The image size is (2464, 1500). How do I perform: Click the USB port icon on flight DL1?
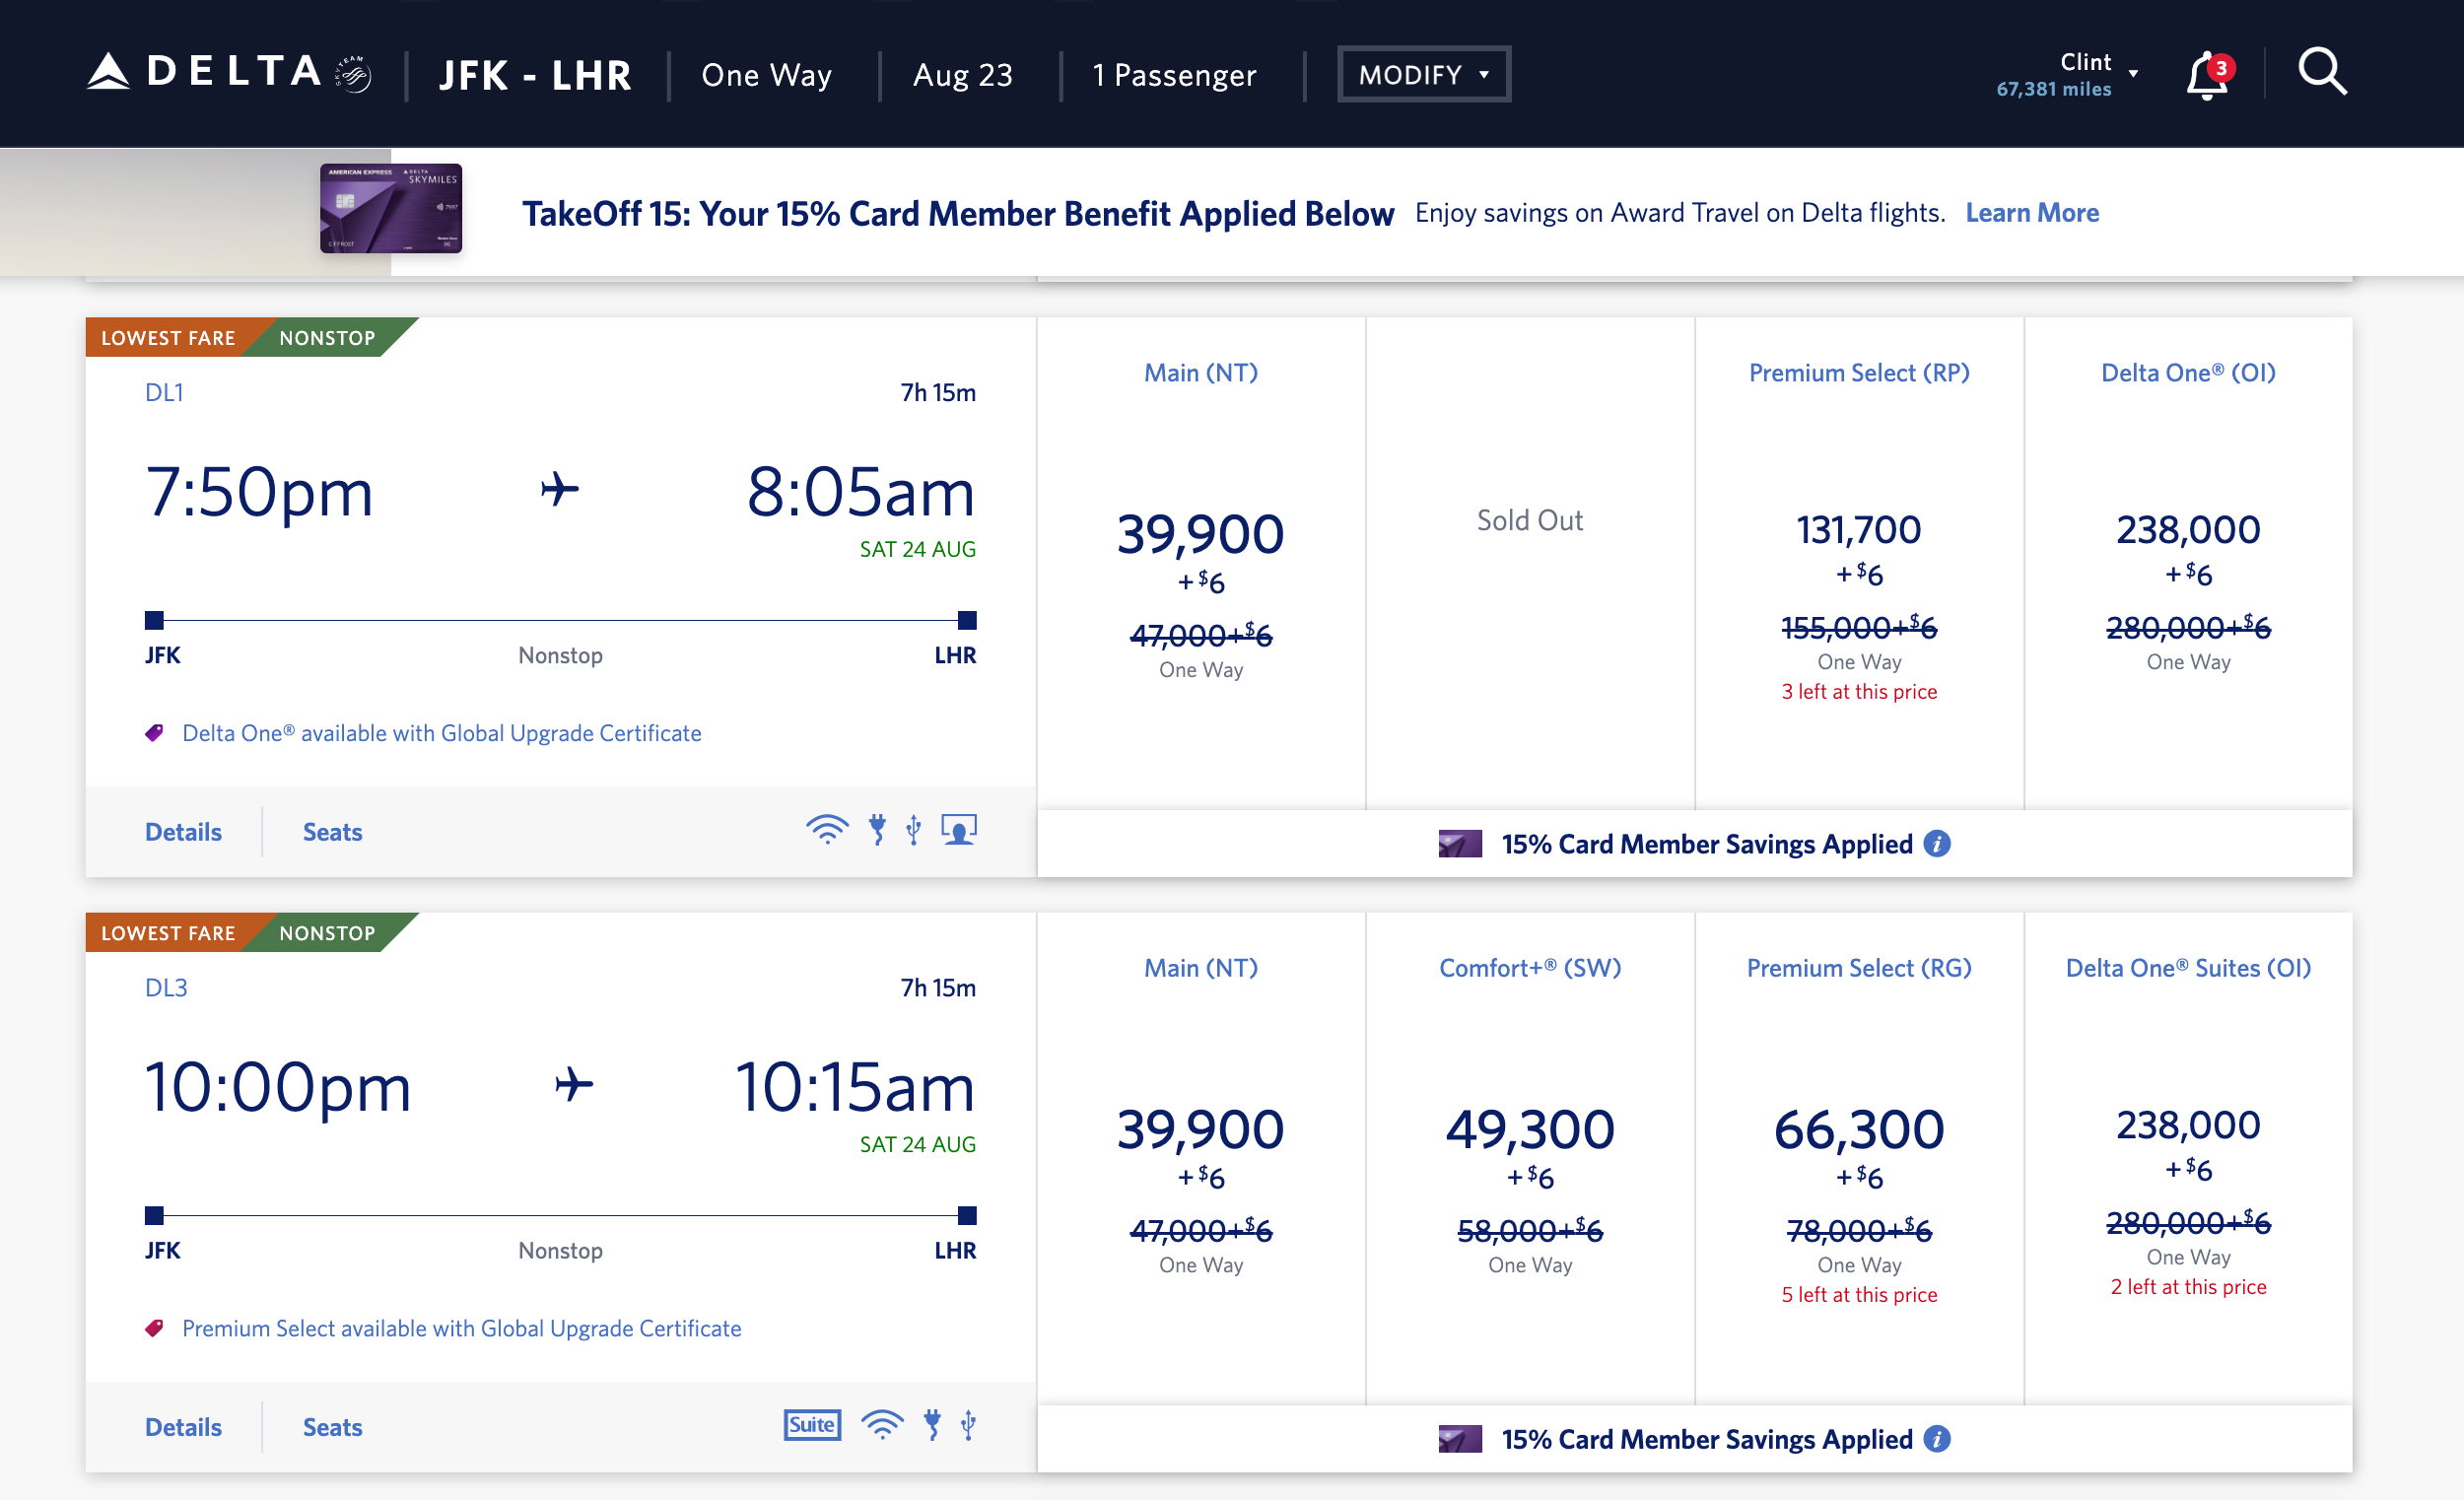pos(911,828)
